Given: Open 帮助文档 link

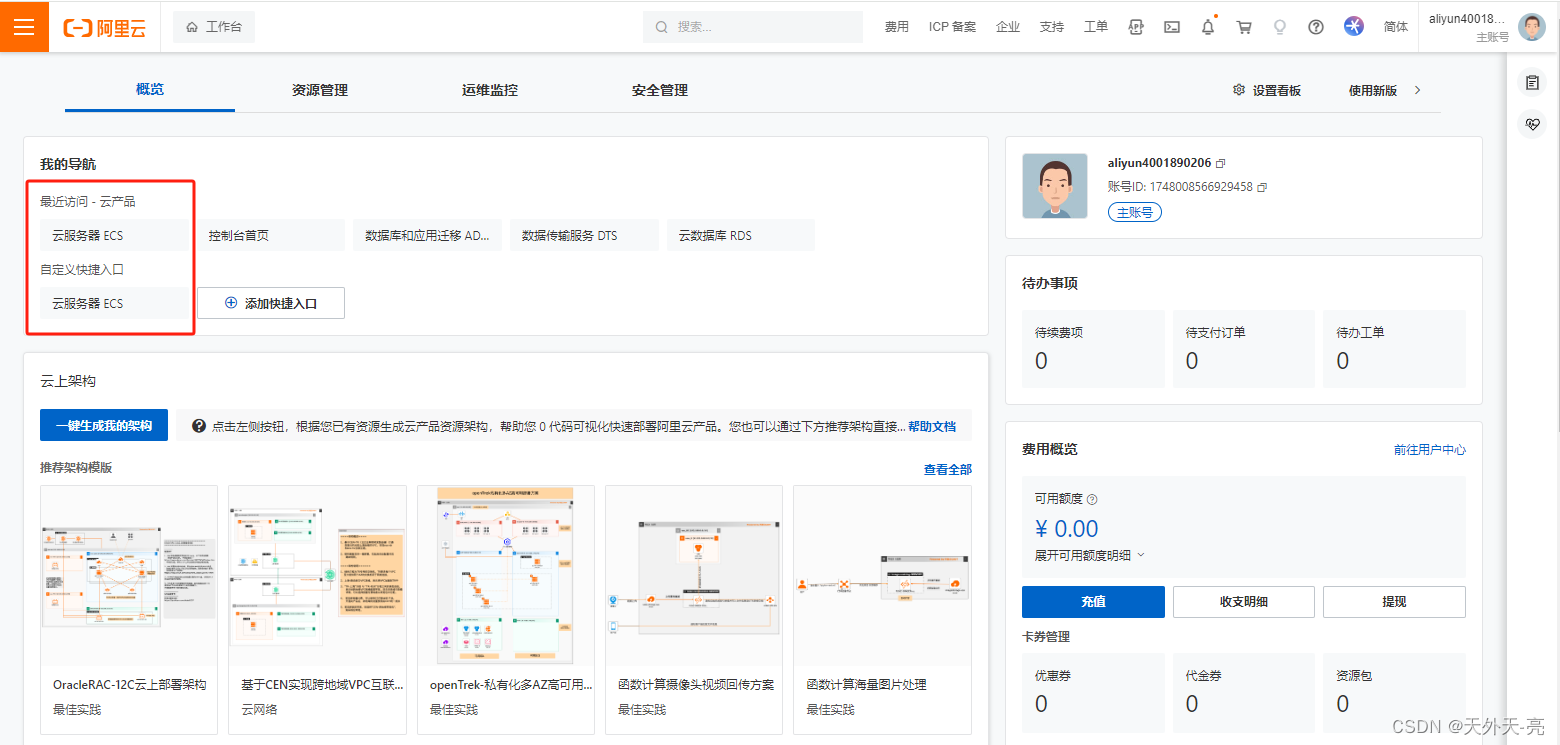Looking at the screenshot, I should pyautogui.click(x=932, y=426).
